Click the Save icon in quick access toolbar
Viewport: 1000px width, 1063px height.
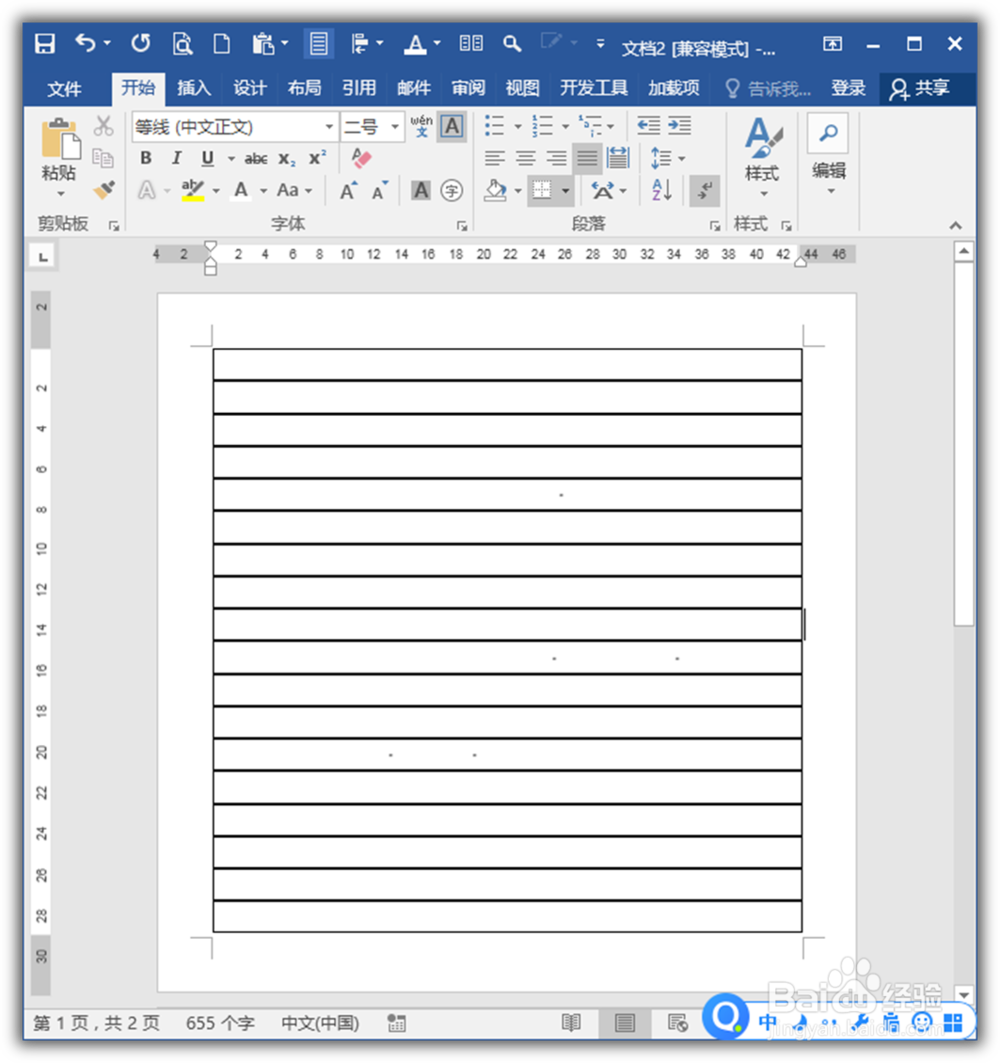click(x=45, y=44)
